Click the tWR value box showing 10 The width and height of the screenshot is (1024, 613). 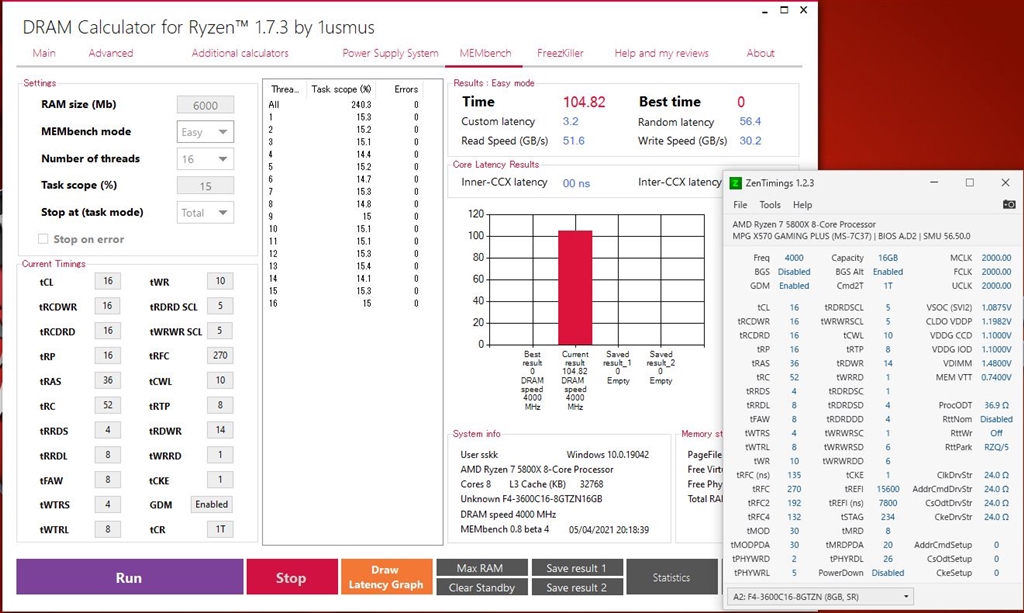(x=220, y=281)
